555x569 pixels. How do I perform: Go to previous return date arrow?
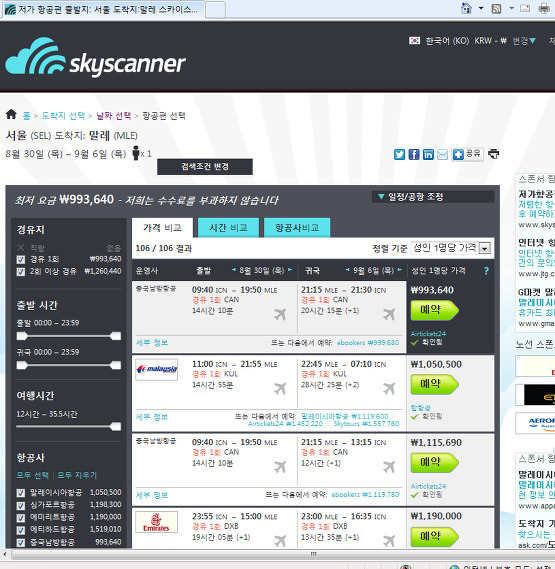point(347,270)
